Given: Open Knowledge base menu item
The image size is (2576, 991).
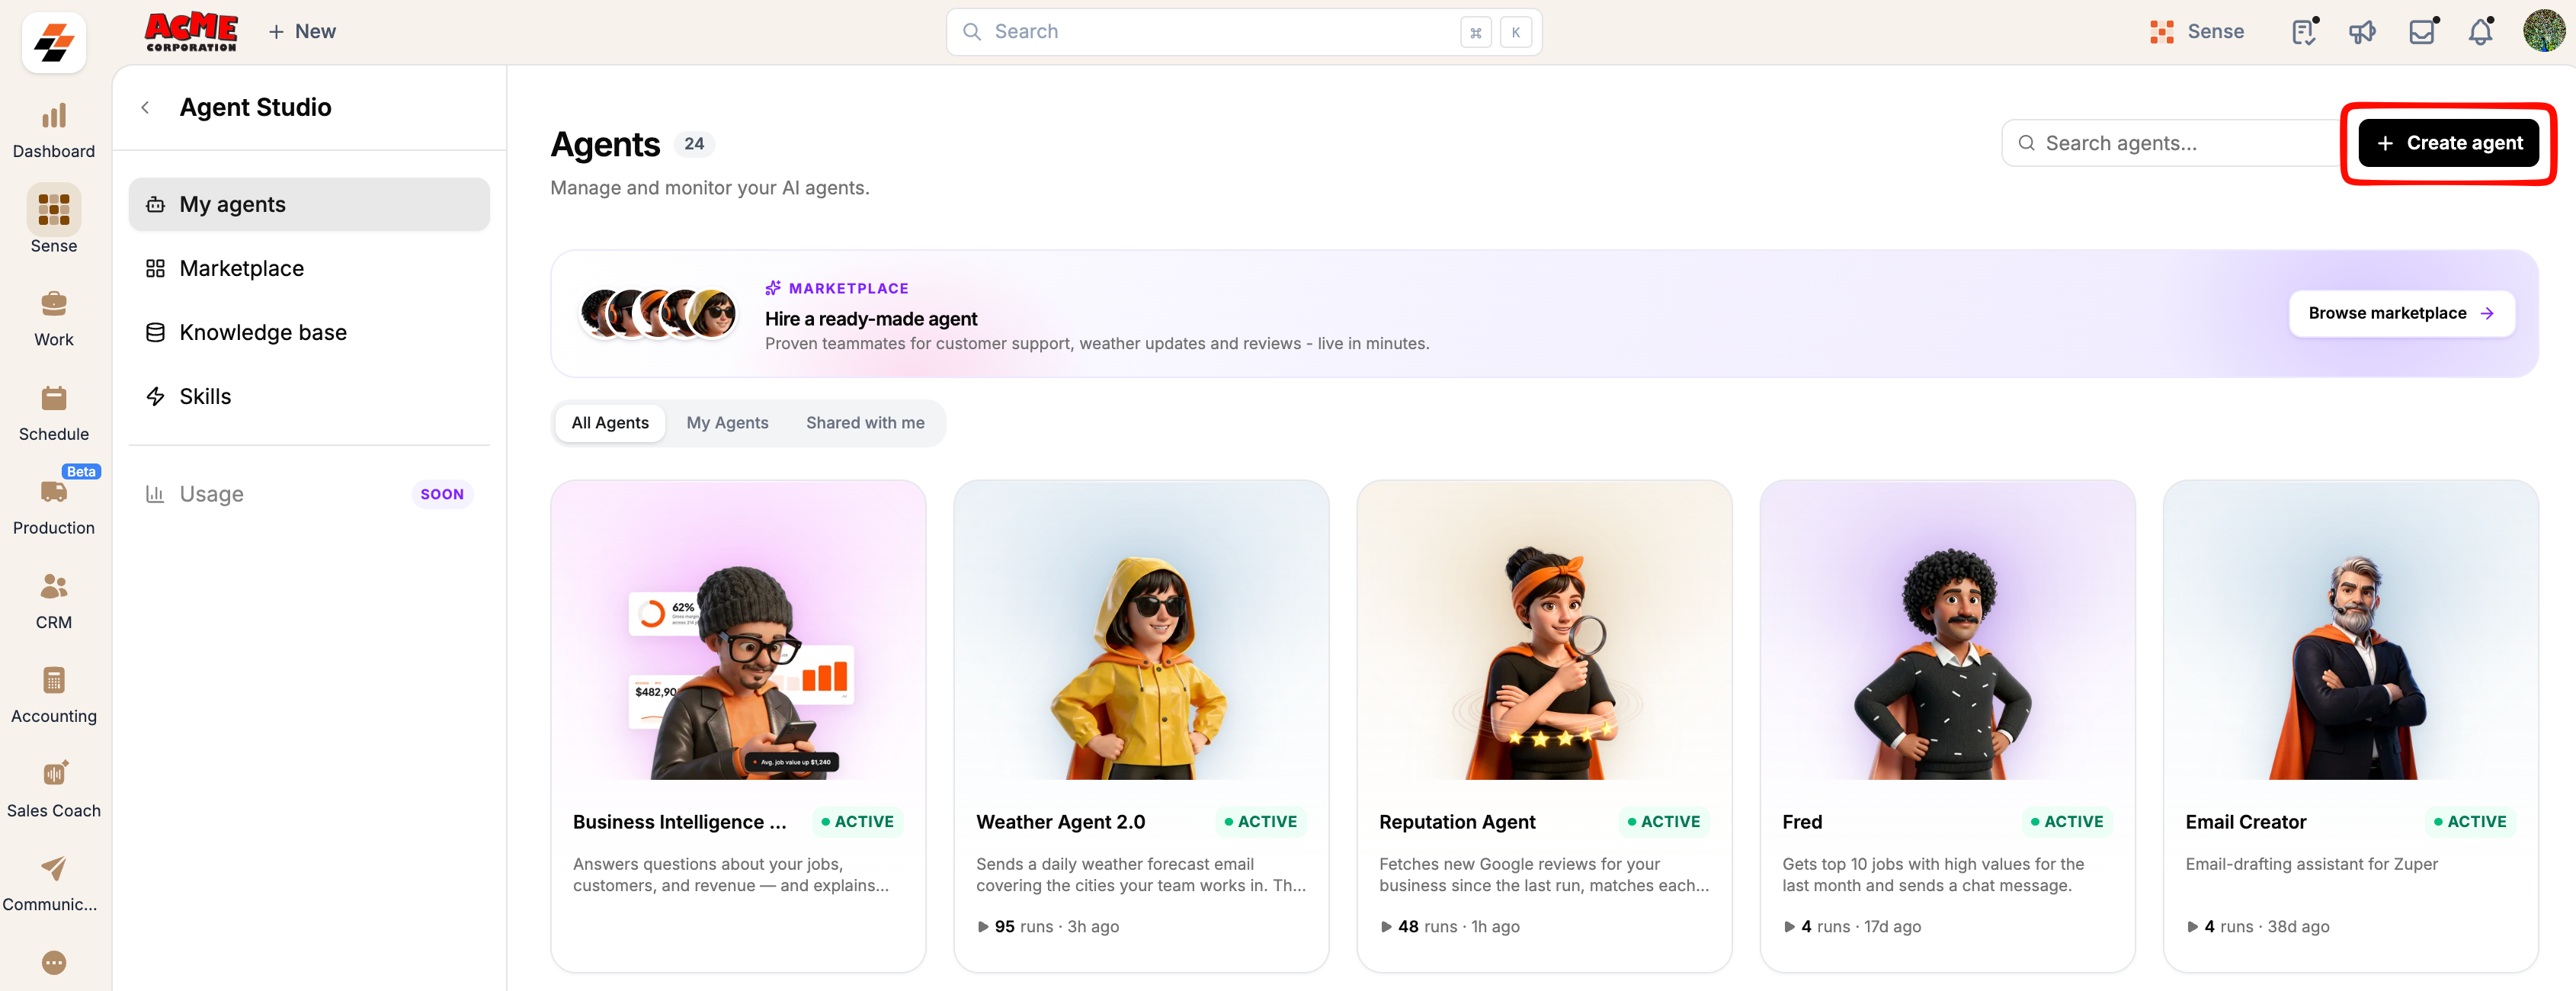Looking at the screenshot, I should click(309, 332).
